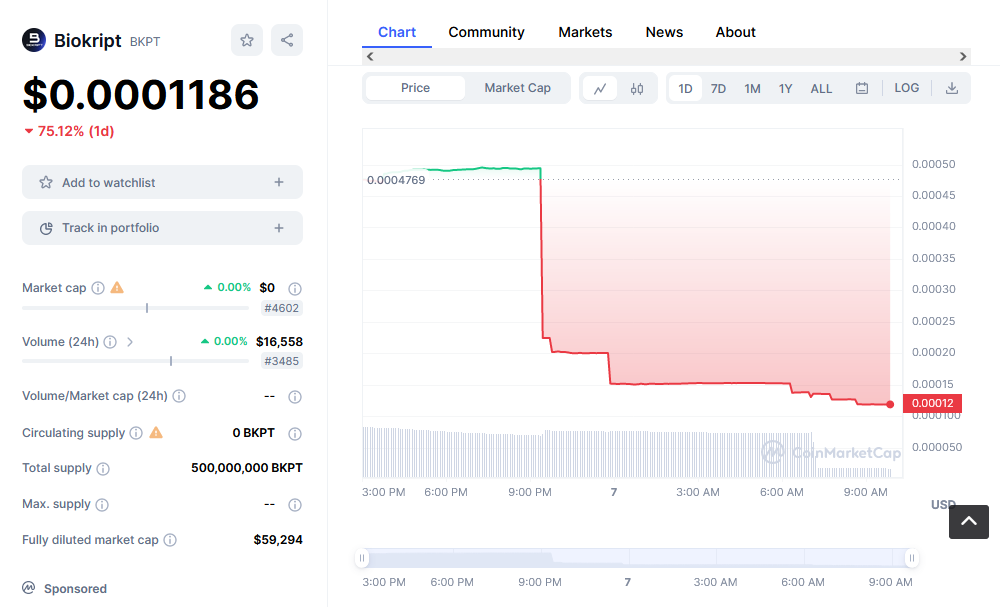Select 1D time range
The height and width of the screenshot is (607, 1000).
(685, 89)
